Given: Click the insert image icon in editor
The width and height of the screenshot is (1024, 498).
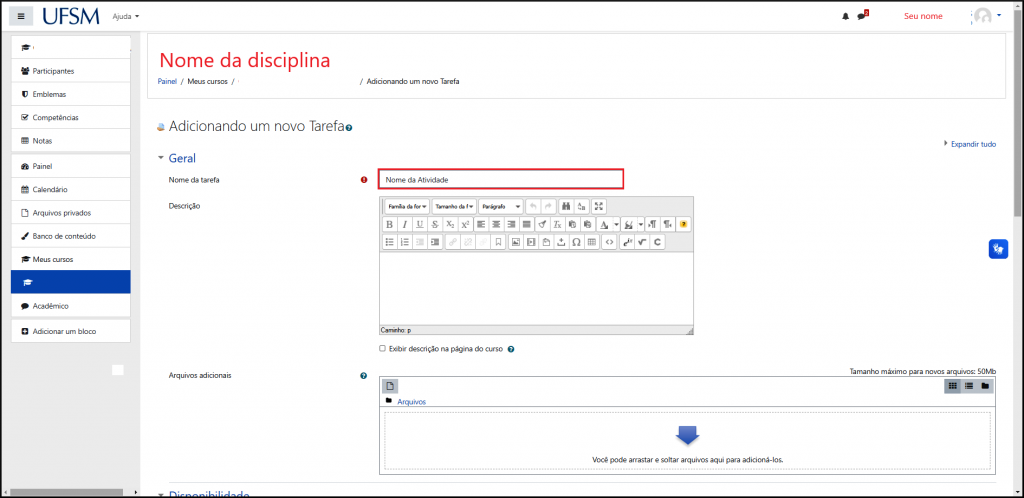Looking at the screenshot, I should click(x=516, y=242).
